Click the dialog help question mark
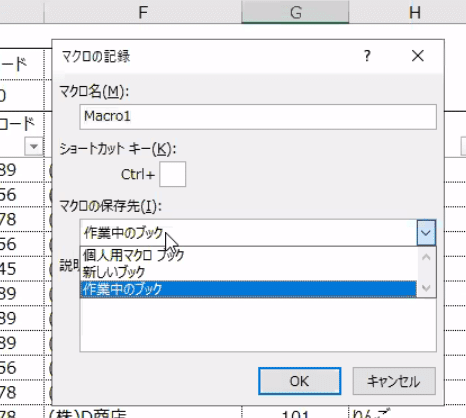466x418 pixels. click(367, 56)
